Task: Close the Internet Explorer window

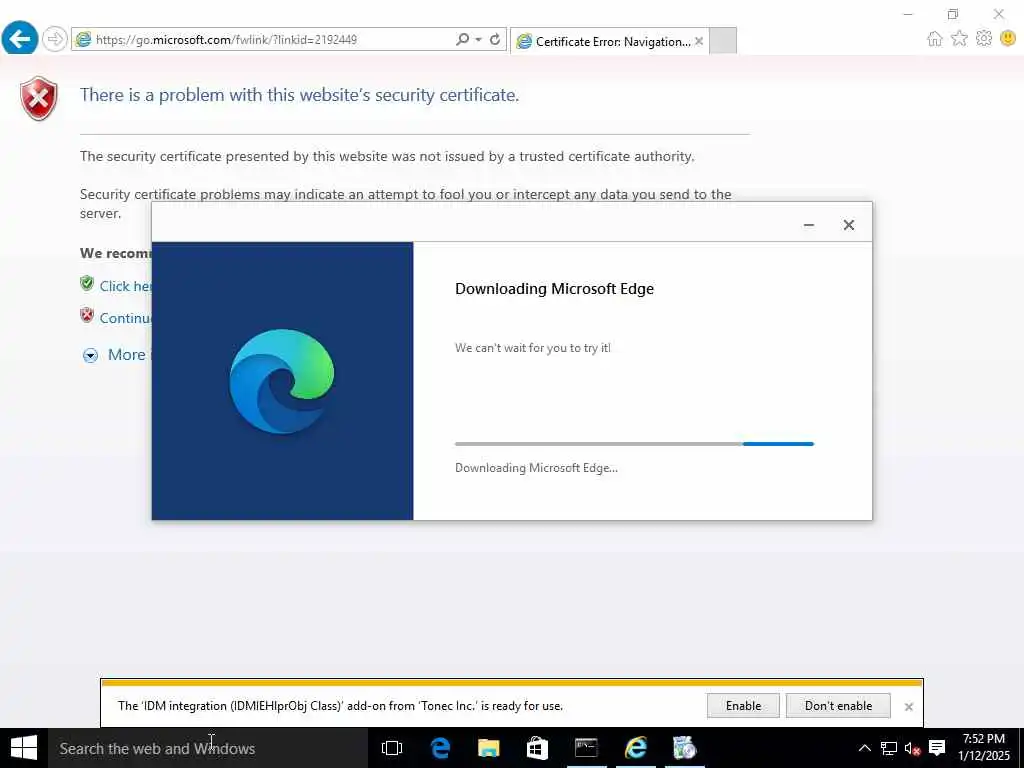Action: coord(999,14)
